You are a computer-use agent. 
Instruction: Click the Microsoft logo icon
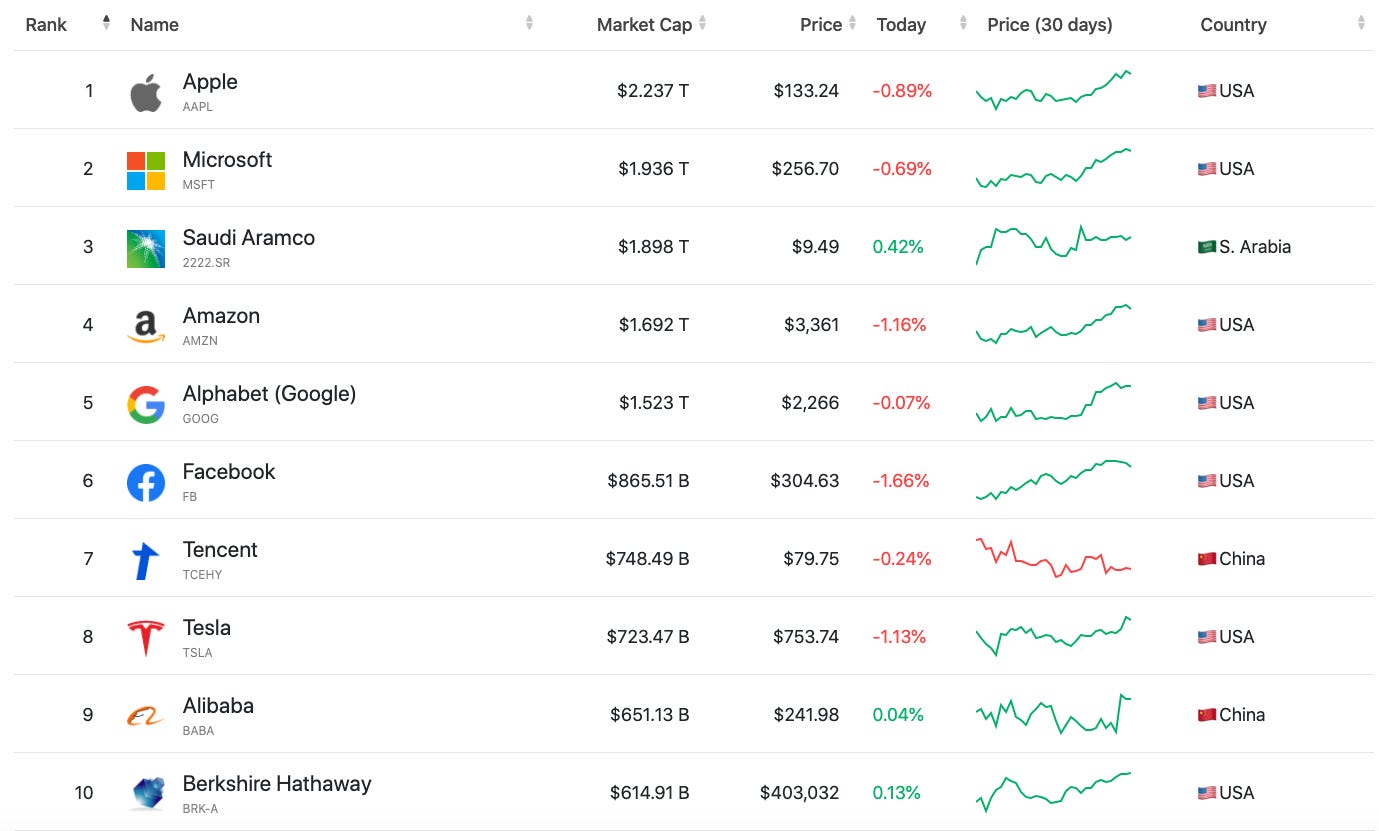point(146,171)
